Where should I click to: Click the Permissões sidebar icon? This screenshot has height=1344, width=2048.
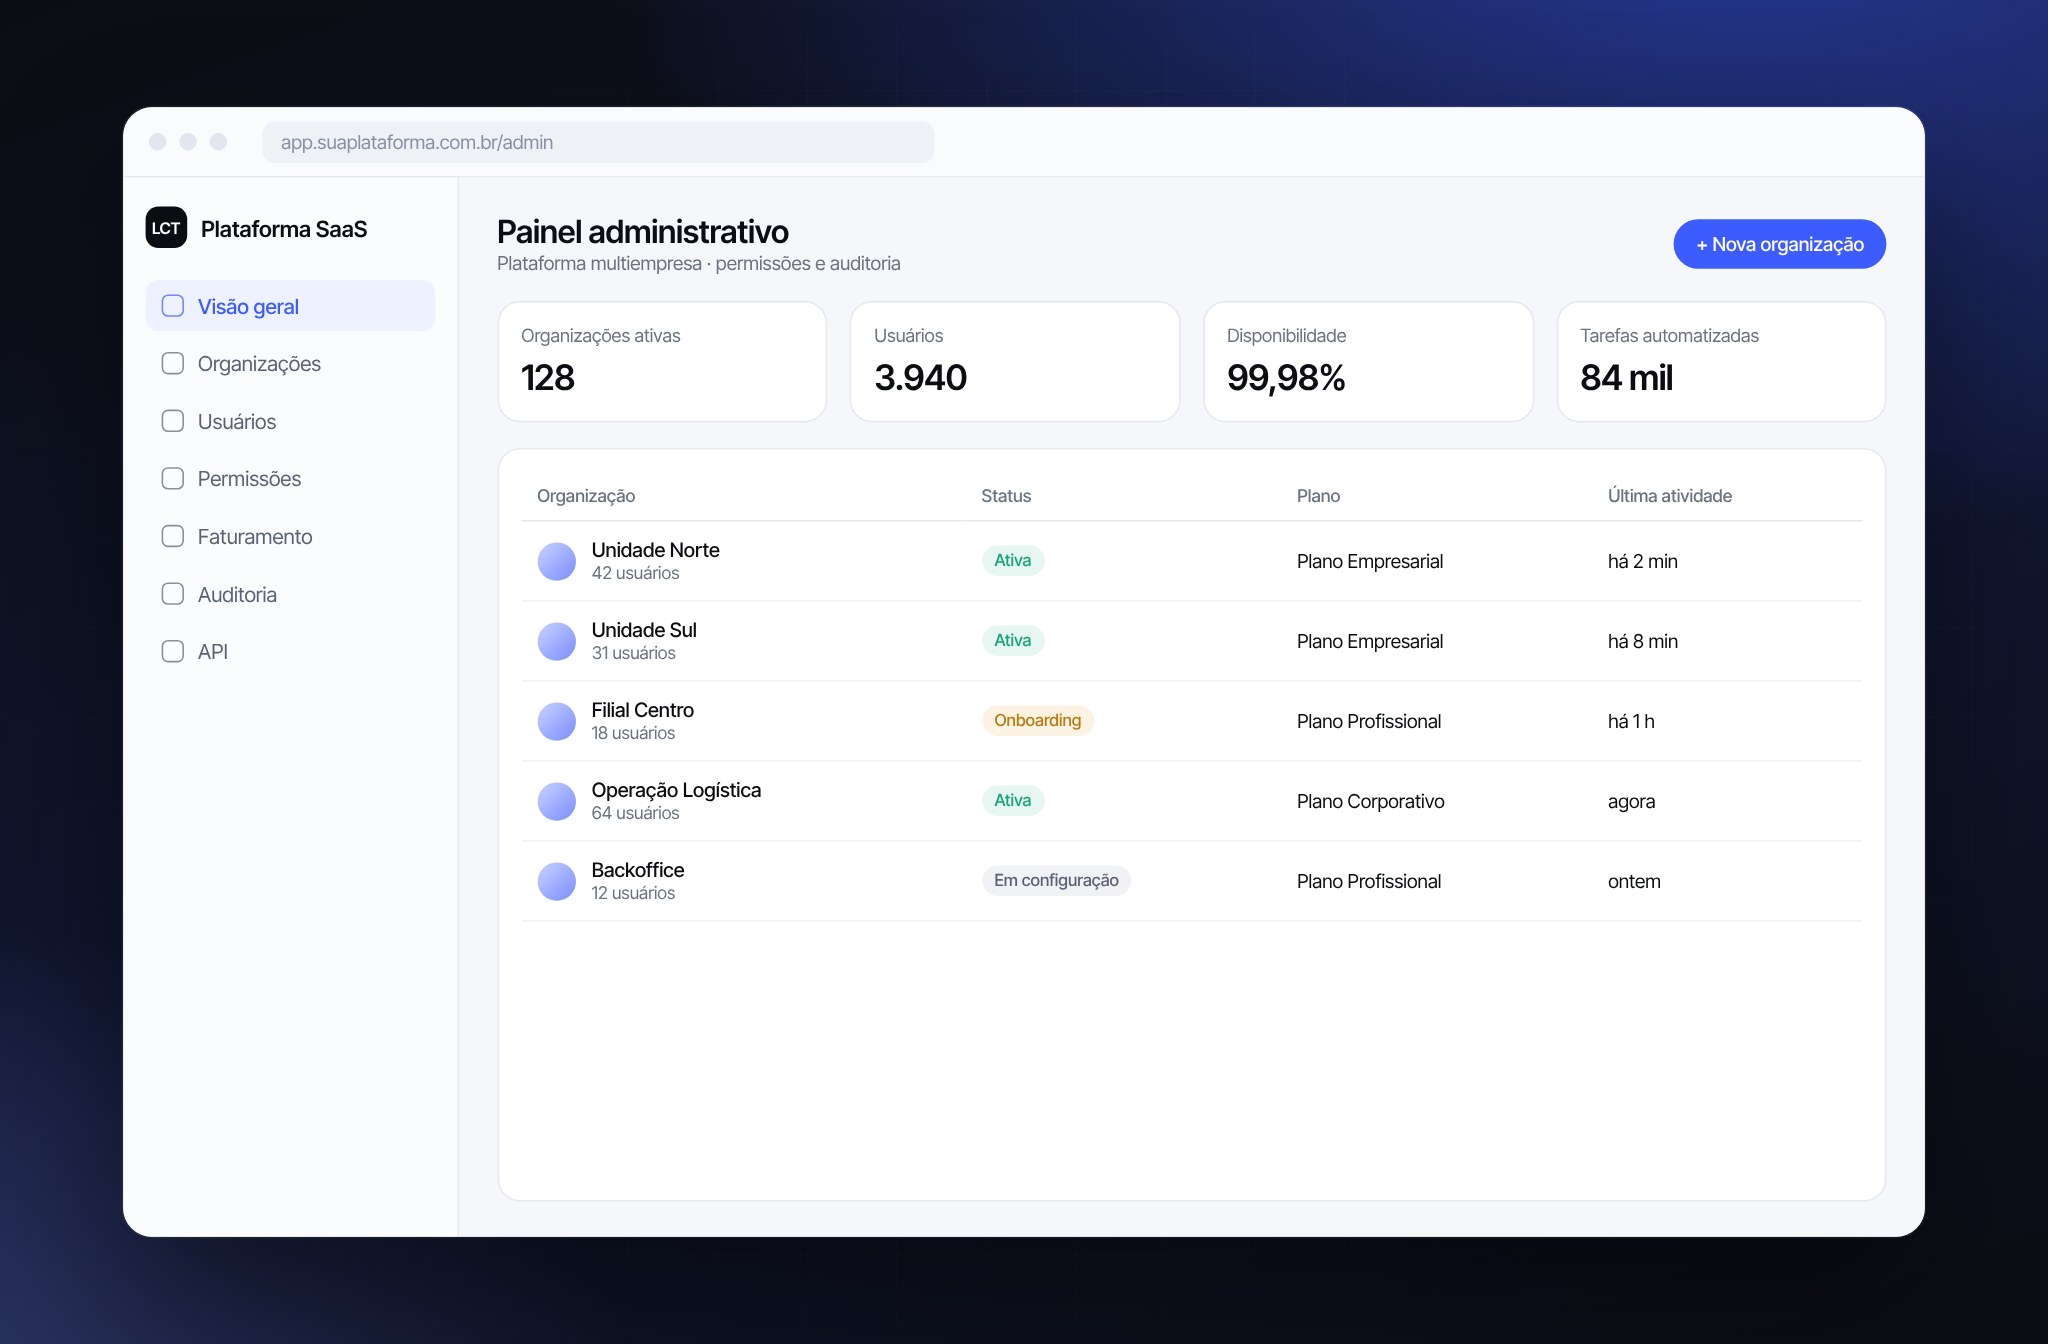(173, 478)
